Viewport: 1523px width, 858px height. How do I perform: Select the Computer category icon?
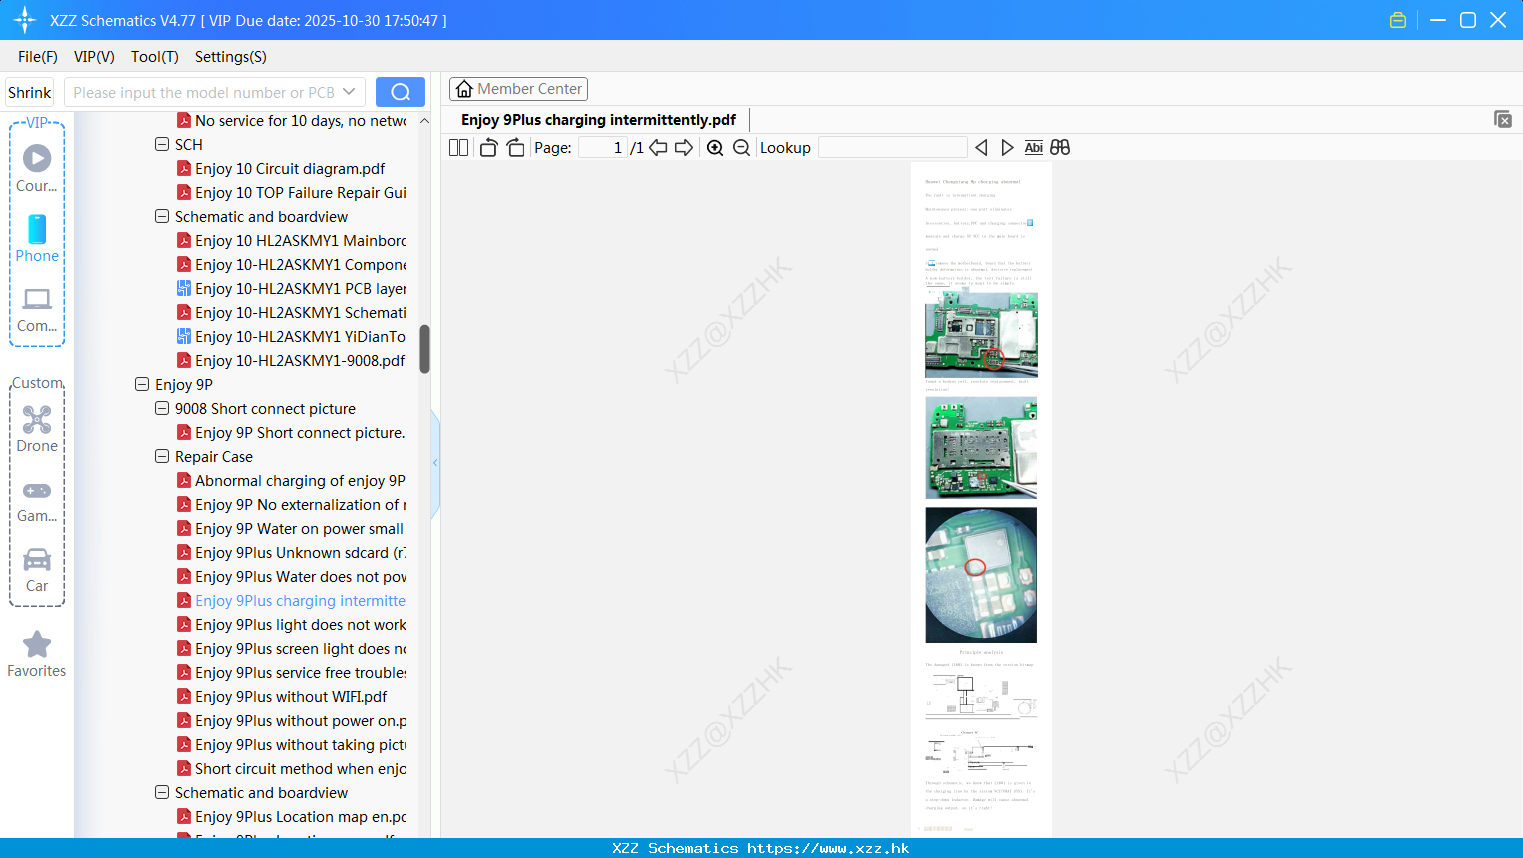(37, 309)
